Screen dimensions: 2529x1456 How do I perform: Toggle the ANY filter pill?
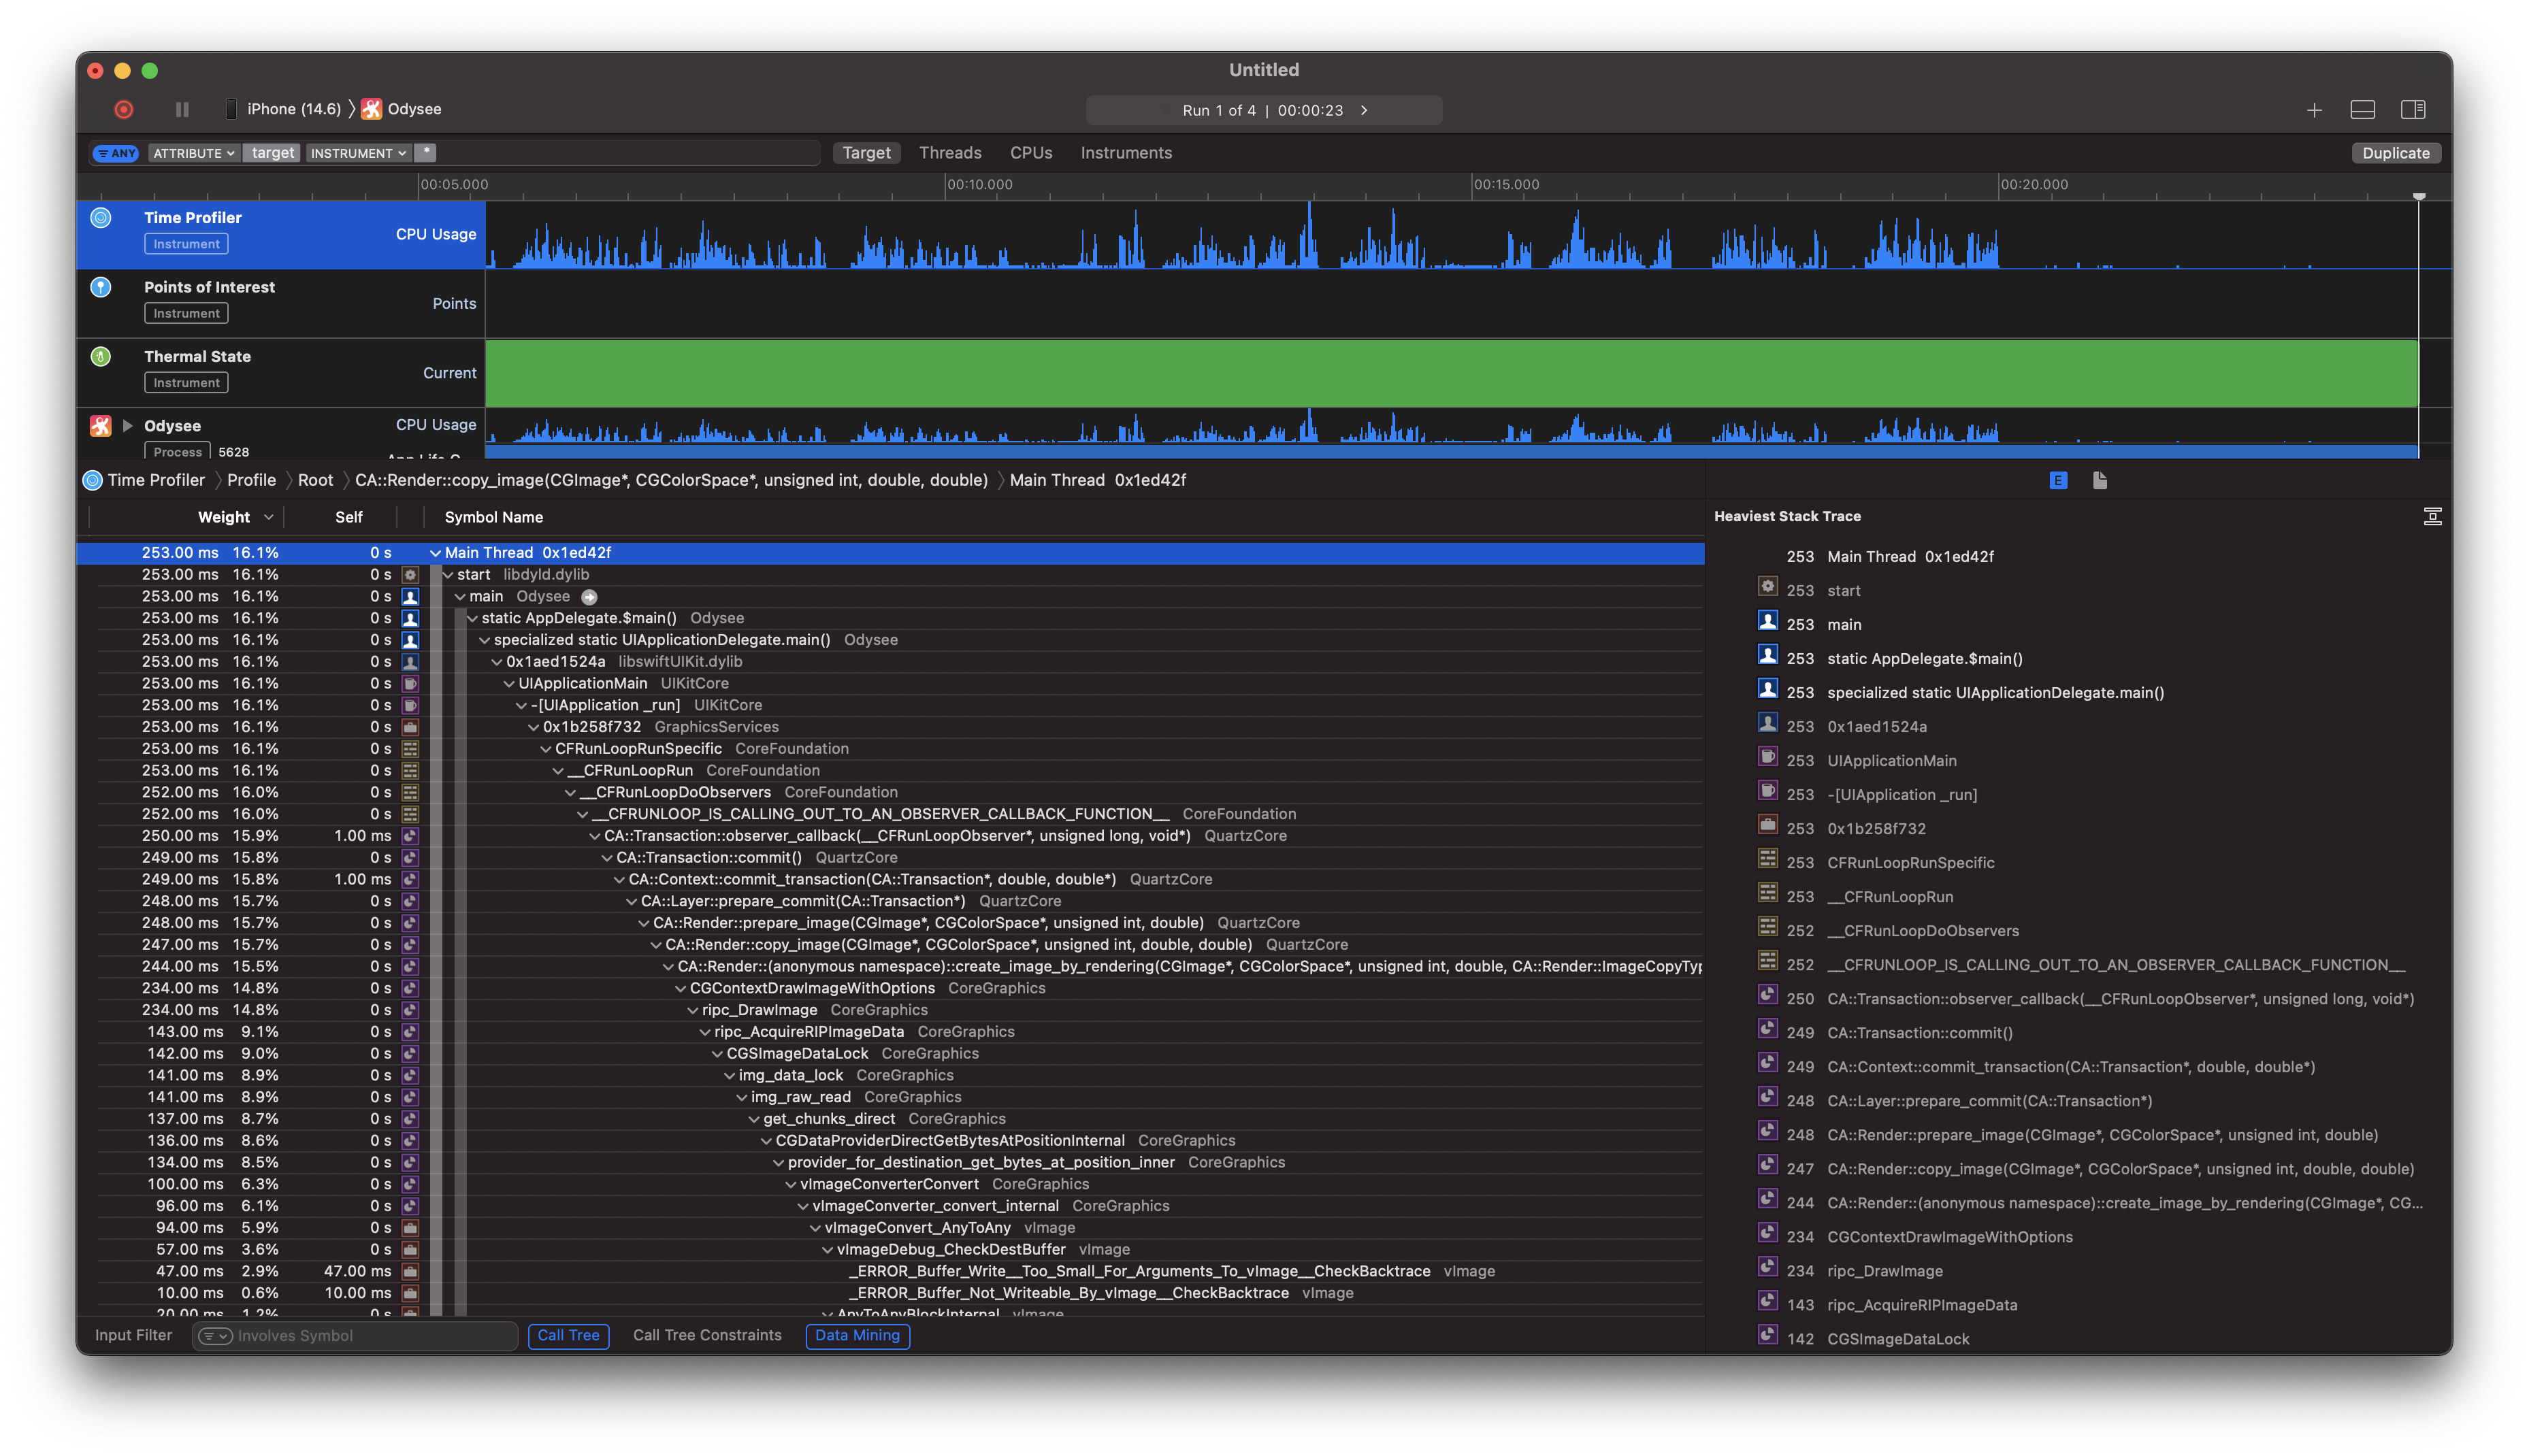coord(116,153)
